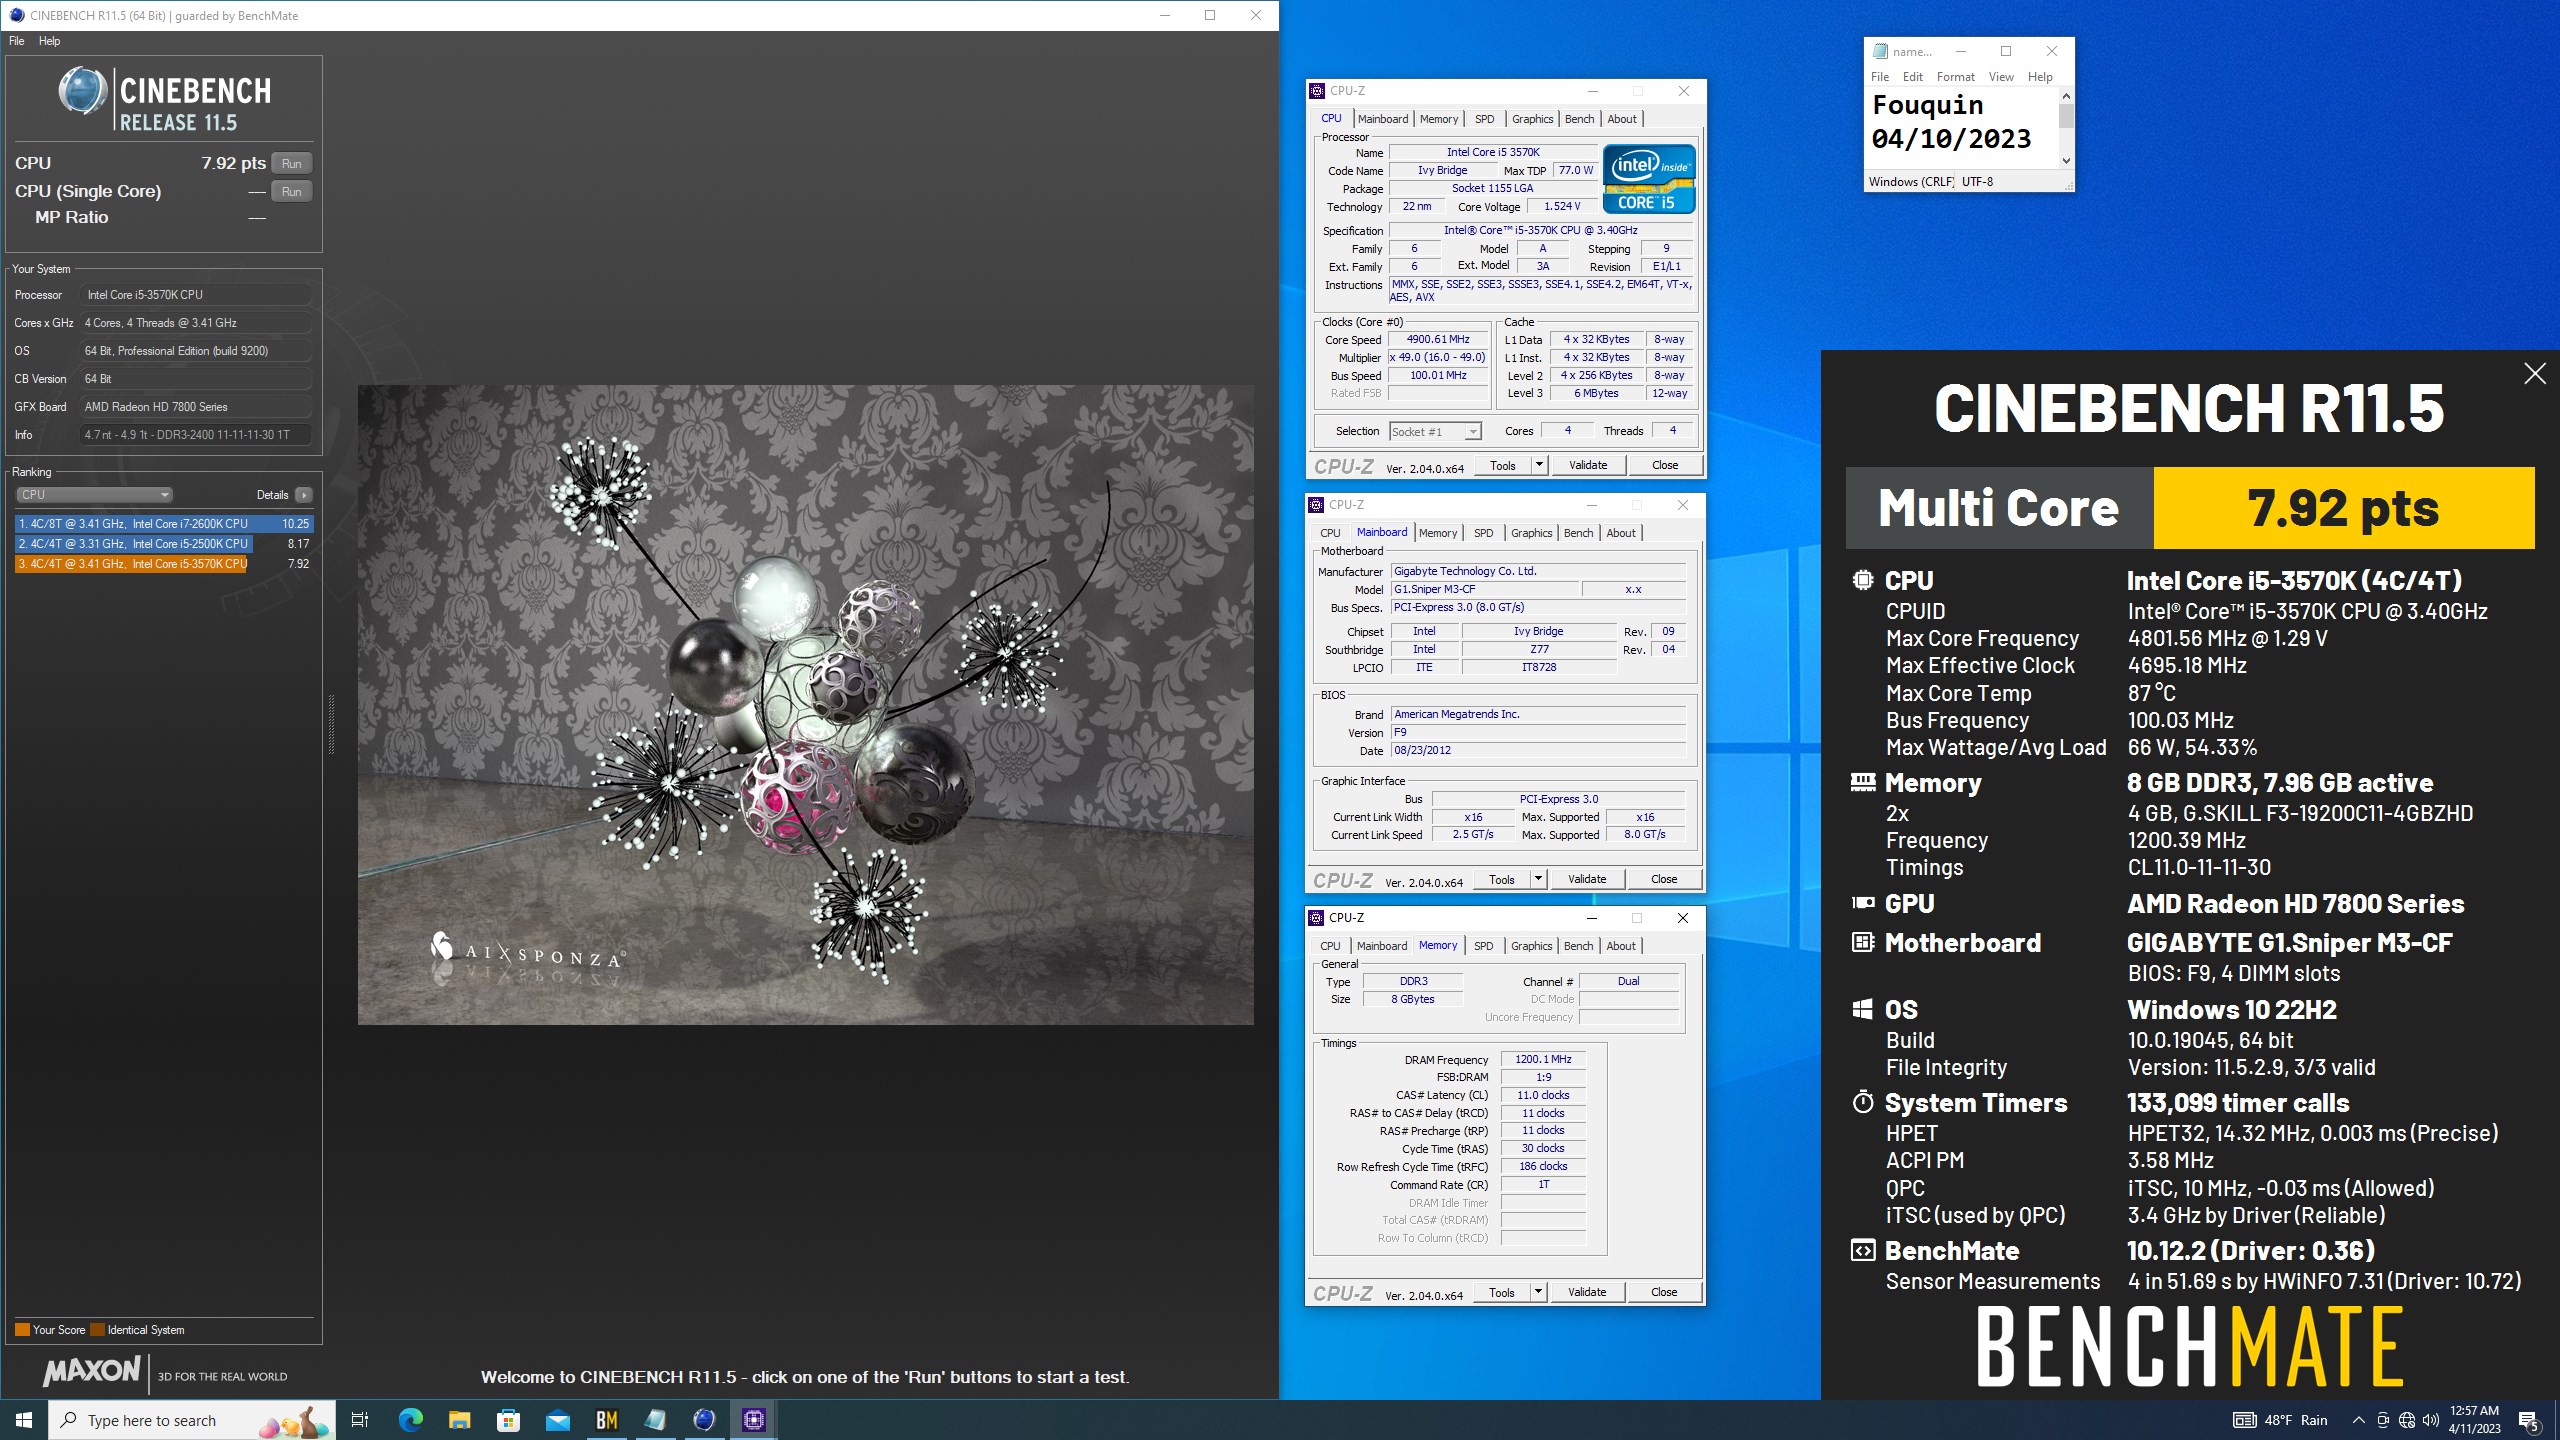
Task: Open the Windows Start menu
Action: pyautogui.click(x=24, y=1420)
